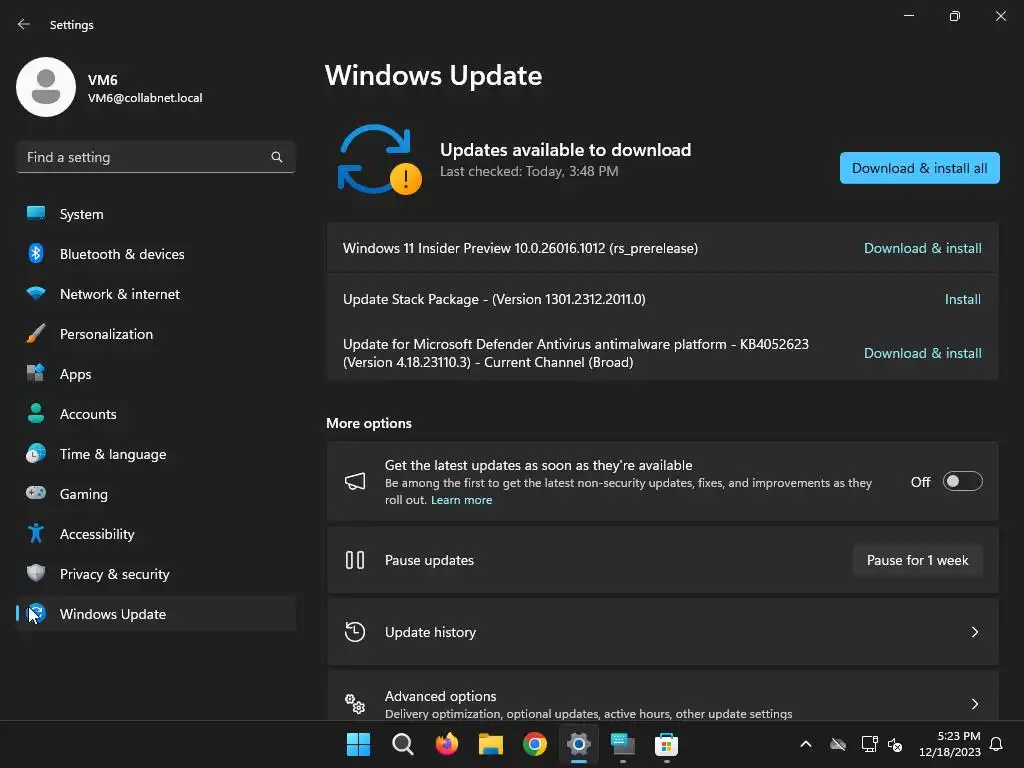
Task: Click the Network Wi-Fi icon in sidebar
Action: 36,293
